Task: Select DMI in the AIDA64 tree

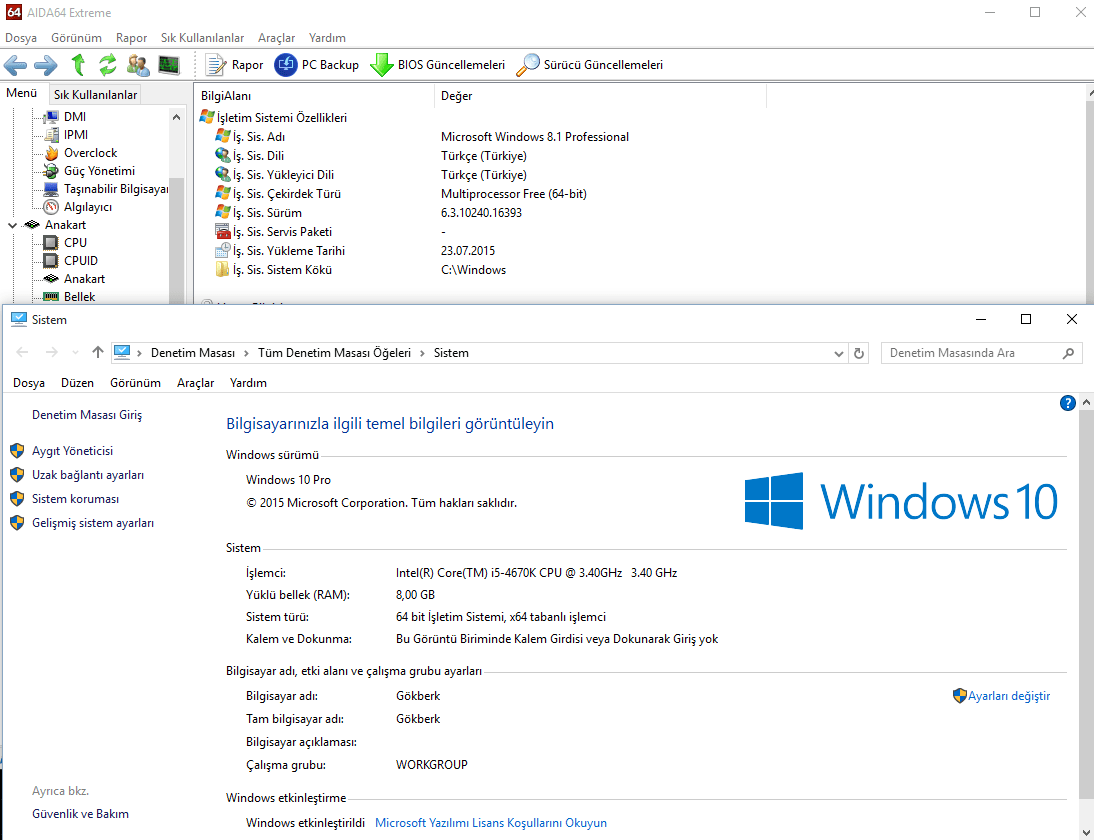Action: tap(75, 117)
